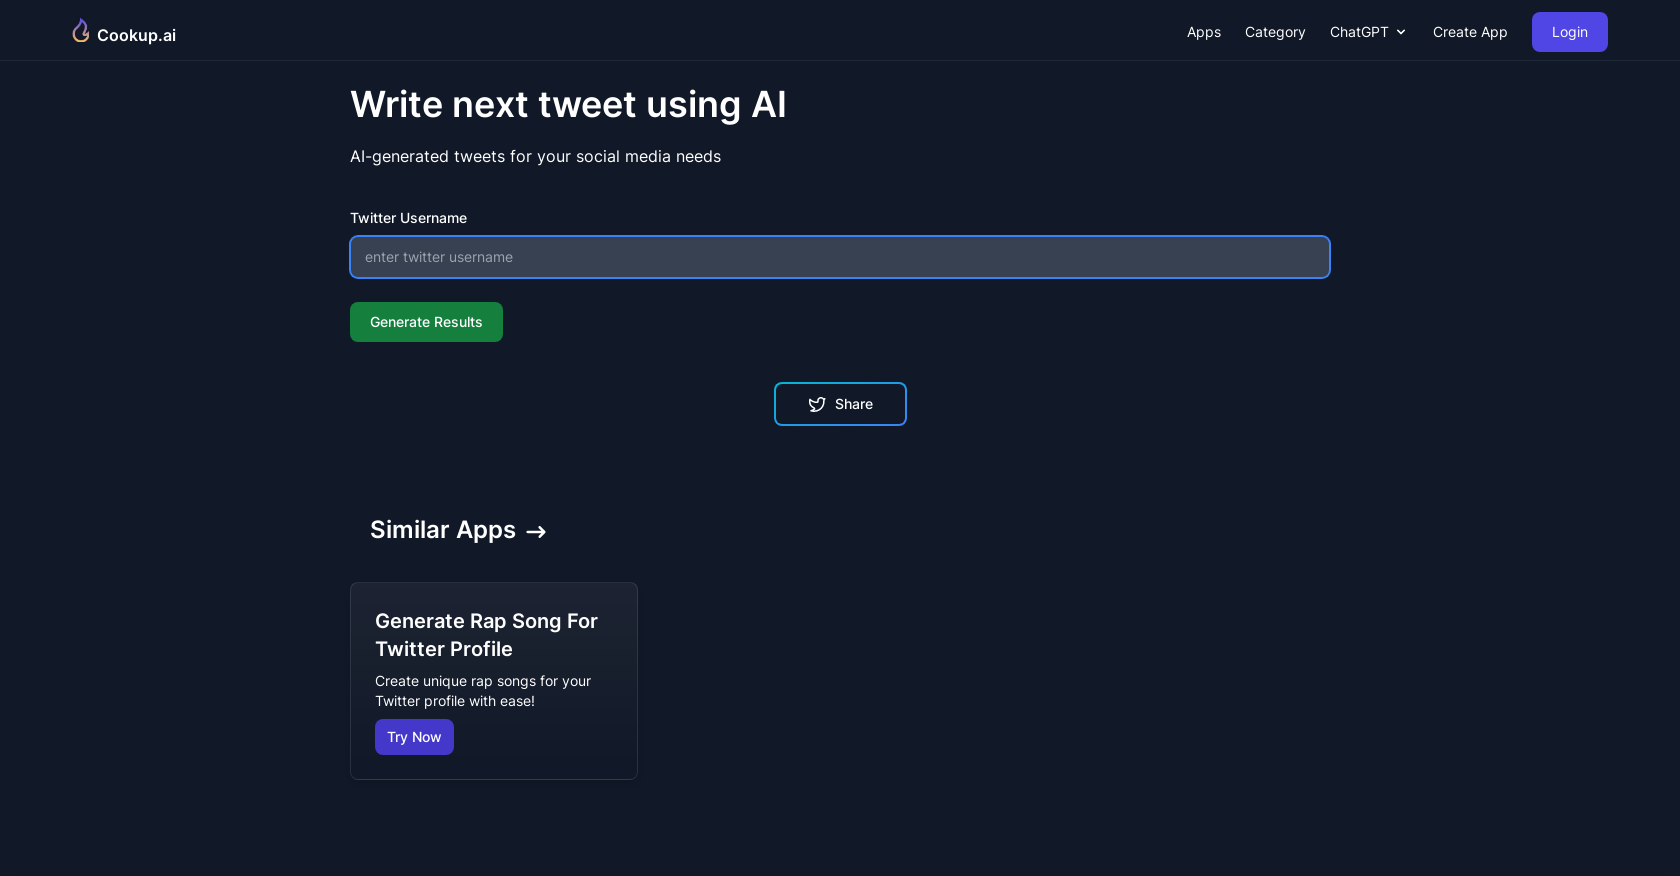Click Try Now on the rap song card

414,737
